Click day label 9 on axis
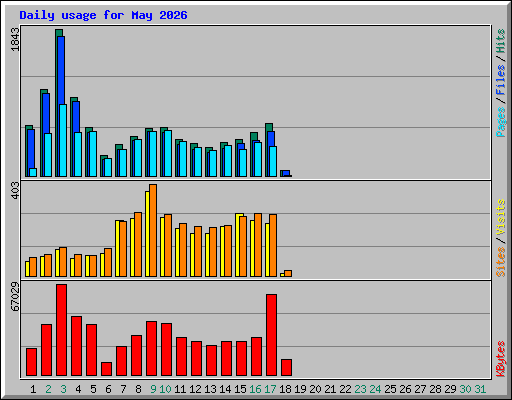This screenshot has height=400, width=512. point(153,389)
